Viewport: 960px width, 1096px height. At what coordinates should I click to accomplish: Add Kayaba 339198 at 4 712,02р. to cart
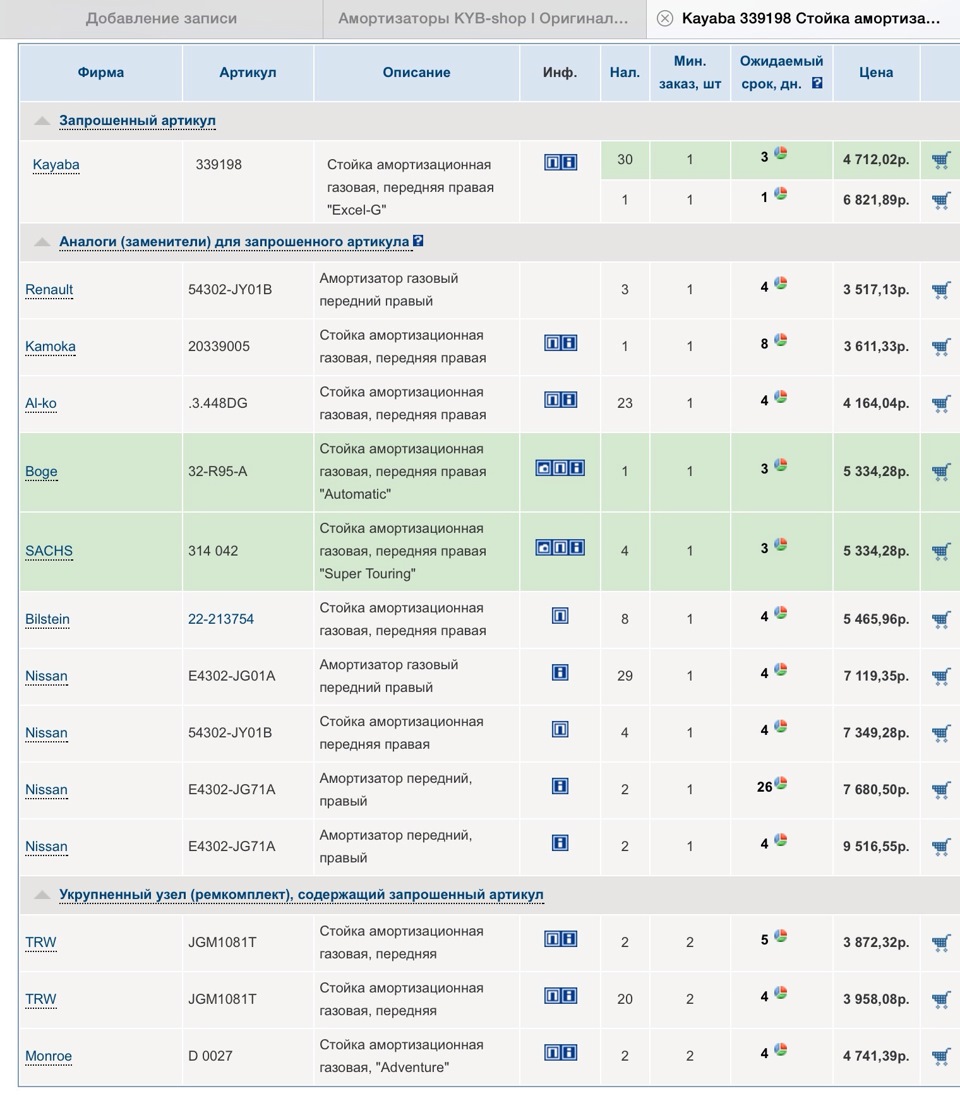(940, 160)
